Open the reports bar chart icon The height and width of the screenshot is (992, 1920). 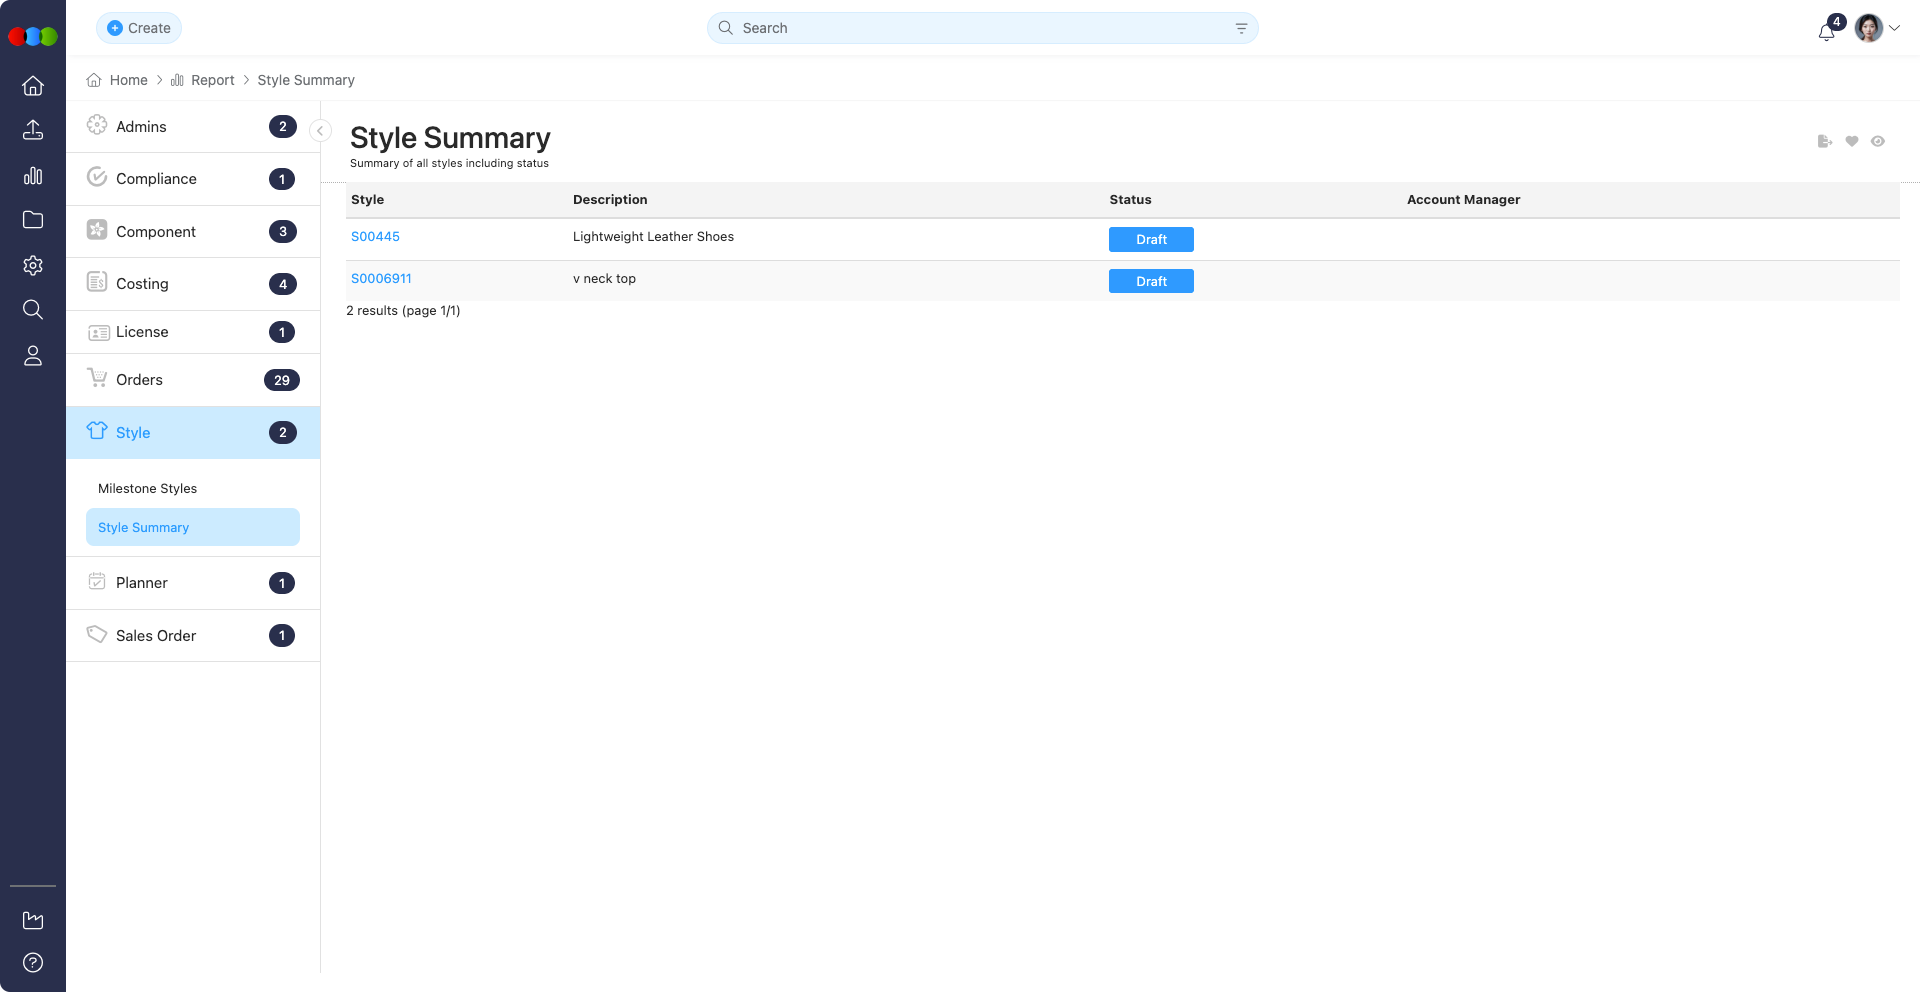click(33, 176)
